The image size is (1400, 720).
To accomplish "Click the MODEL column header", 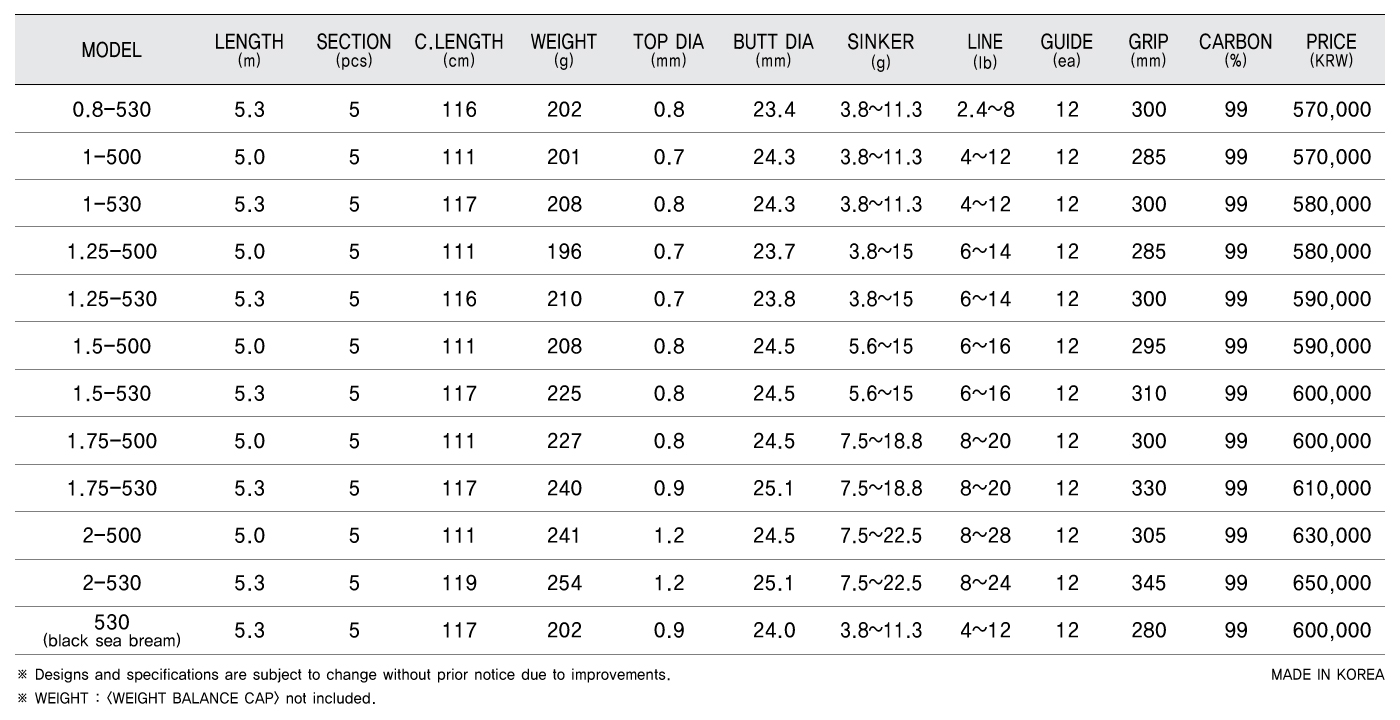I will (111, 50).
